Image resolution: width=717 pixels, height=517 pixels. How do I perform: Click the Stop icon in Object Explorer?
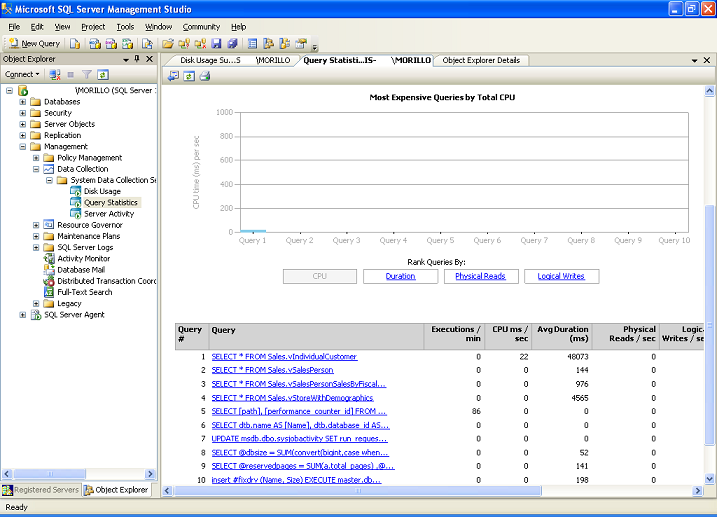[x=70, y=75]
